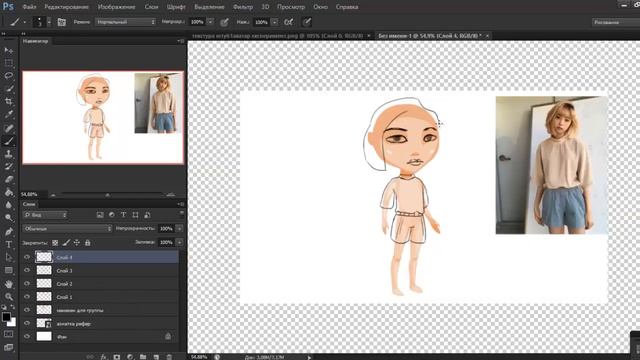Switch to the first document tab
640x360 pixels.
(278, 36)
